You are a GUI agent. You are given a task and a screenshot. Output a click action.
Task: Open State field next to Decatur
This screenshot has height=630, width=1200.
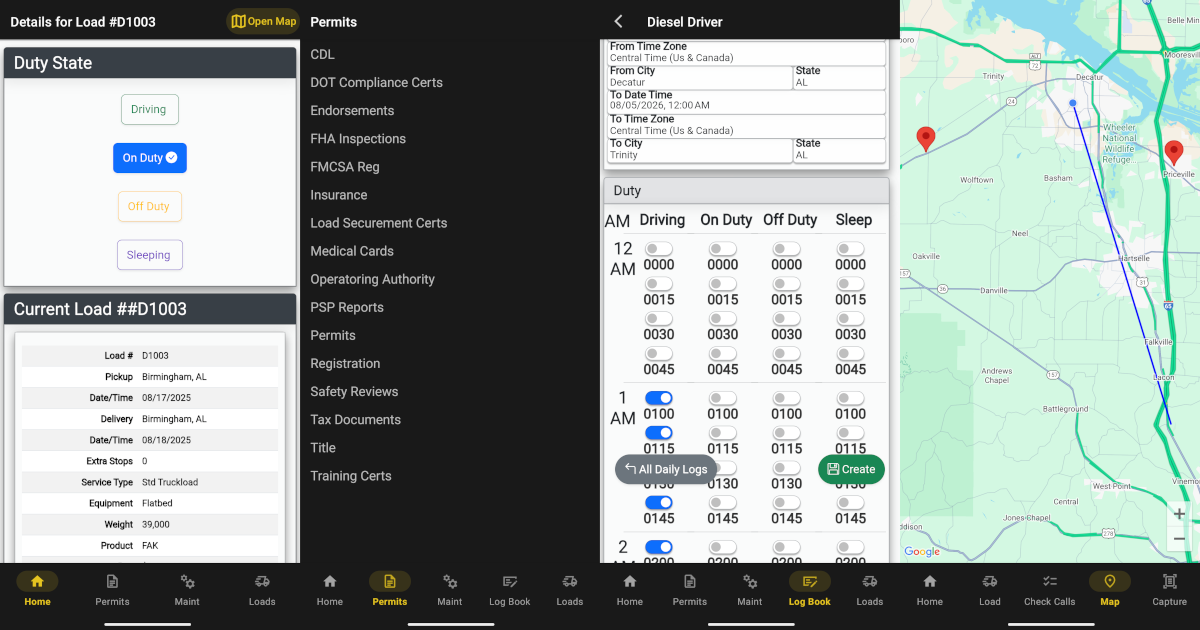pyautogui.click(x=840, y=77)
